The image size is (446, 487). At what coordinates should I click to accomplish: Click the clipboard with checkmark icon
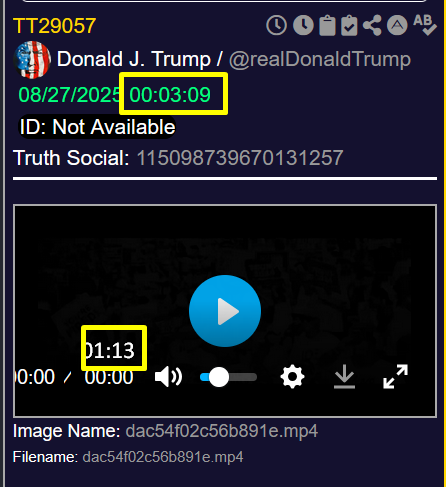pos(349,25)
